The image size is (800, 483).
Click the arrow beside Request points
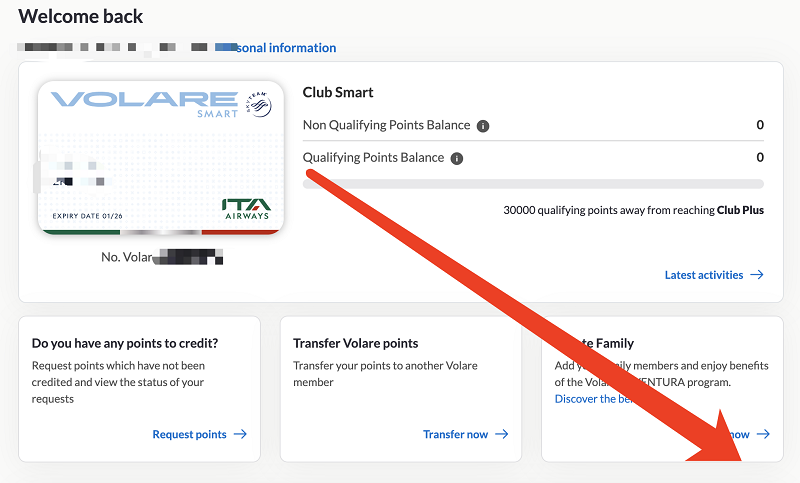coord(240,434)
